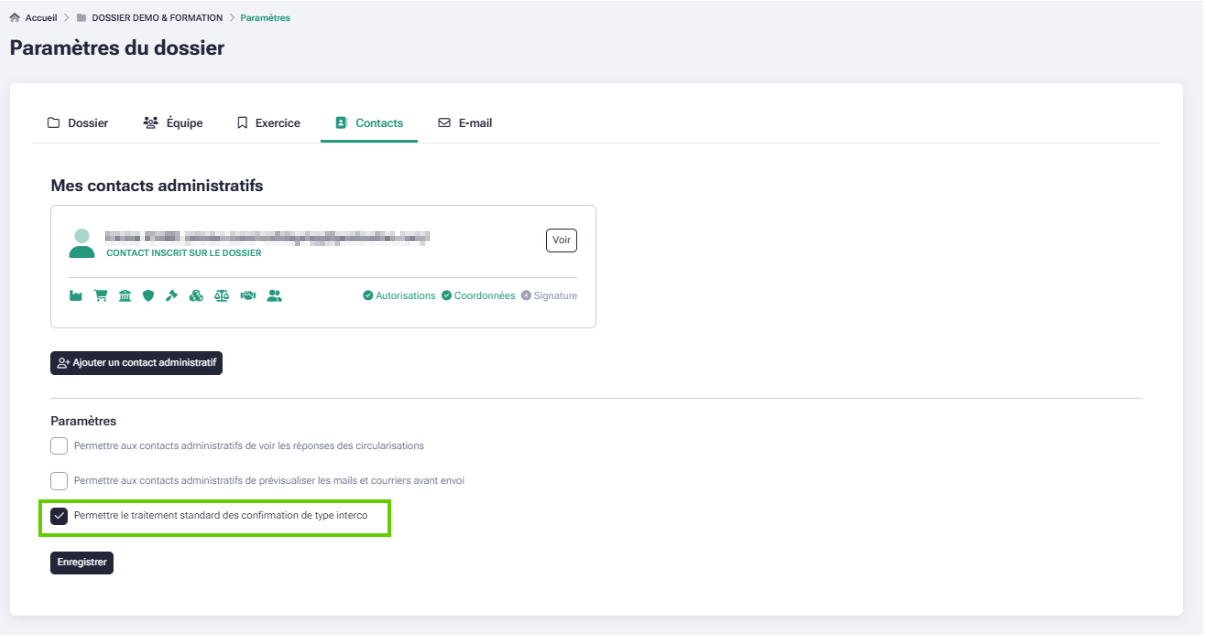Click the shopping cart icon
Viewport: 1206px width, 637px height.
click(100, 296)
